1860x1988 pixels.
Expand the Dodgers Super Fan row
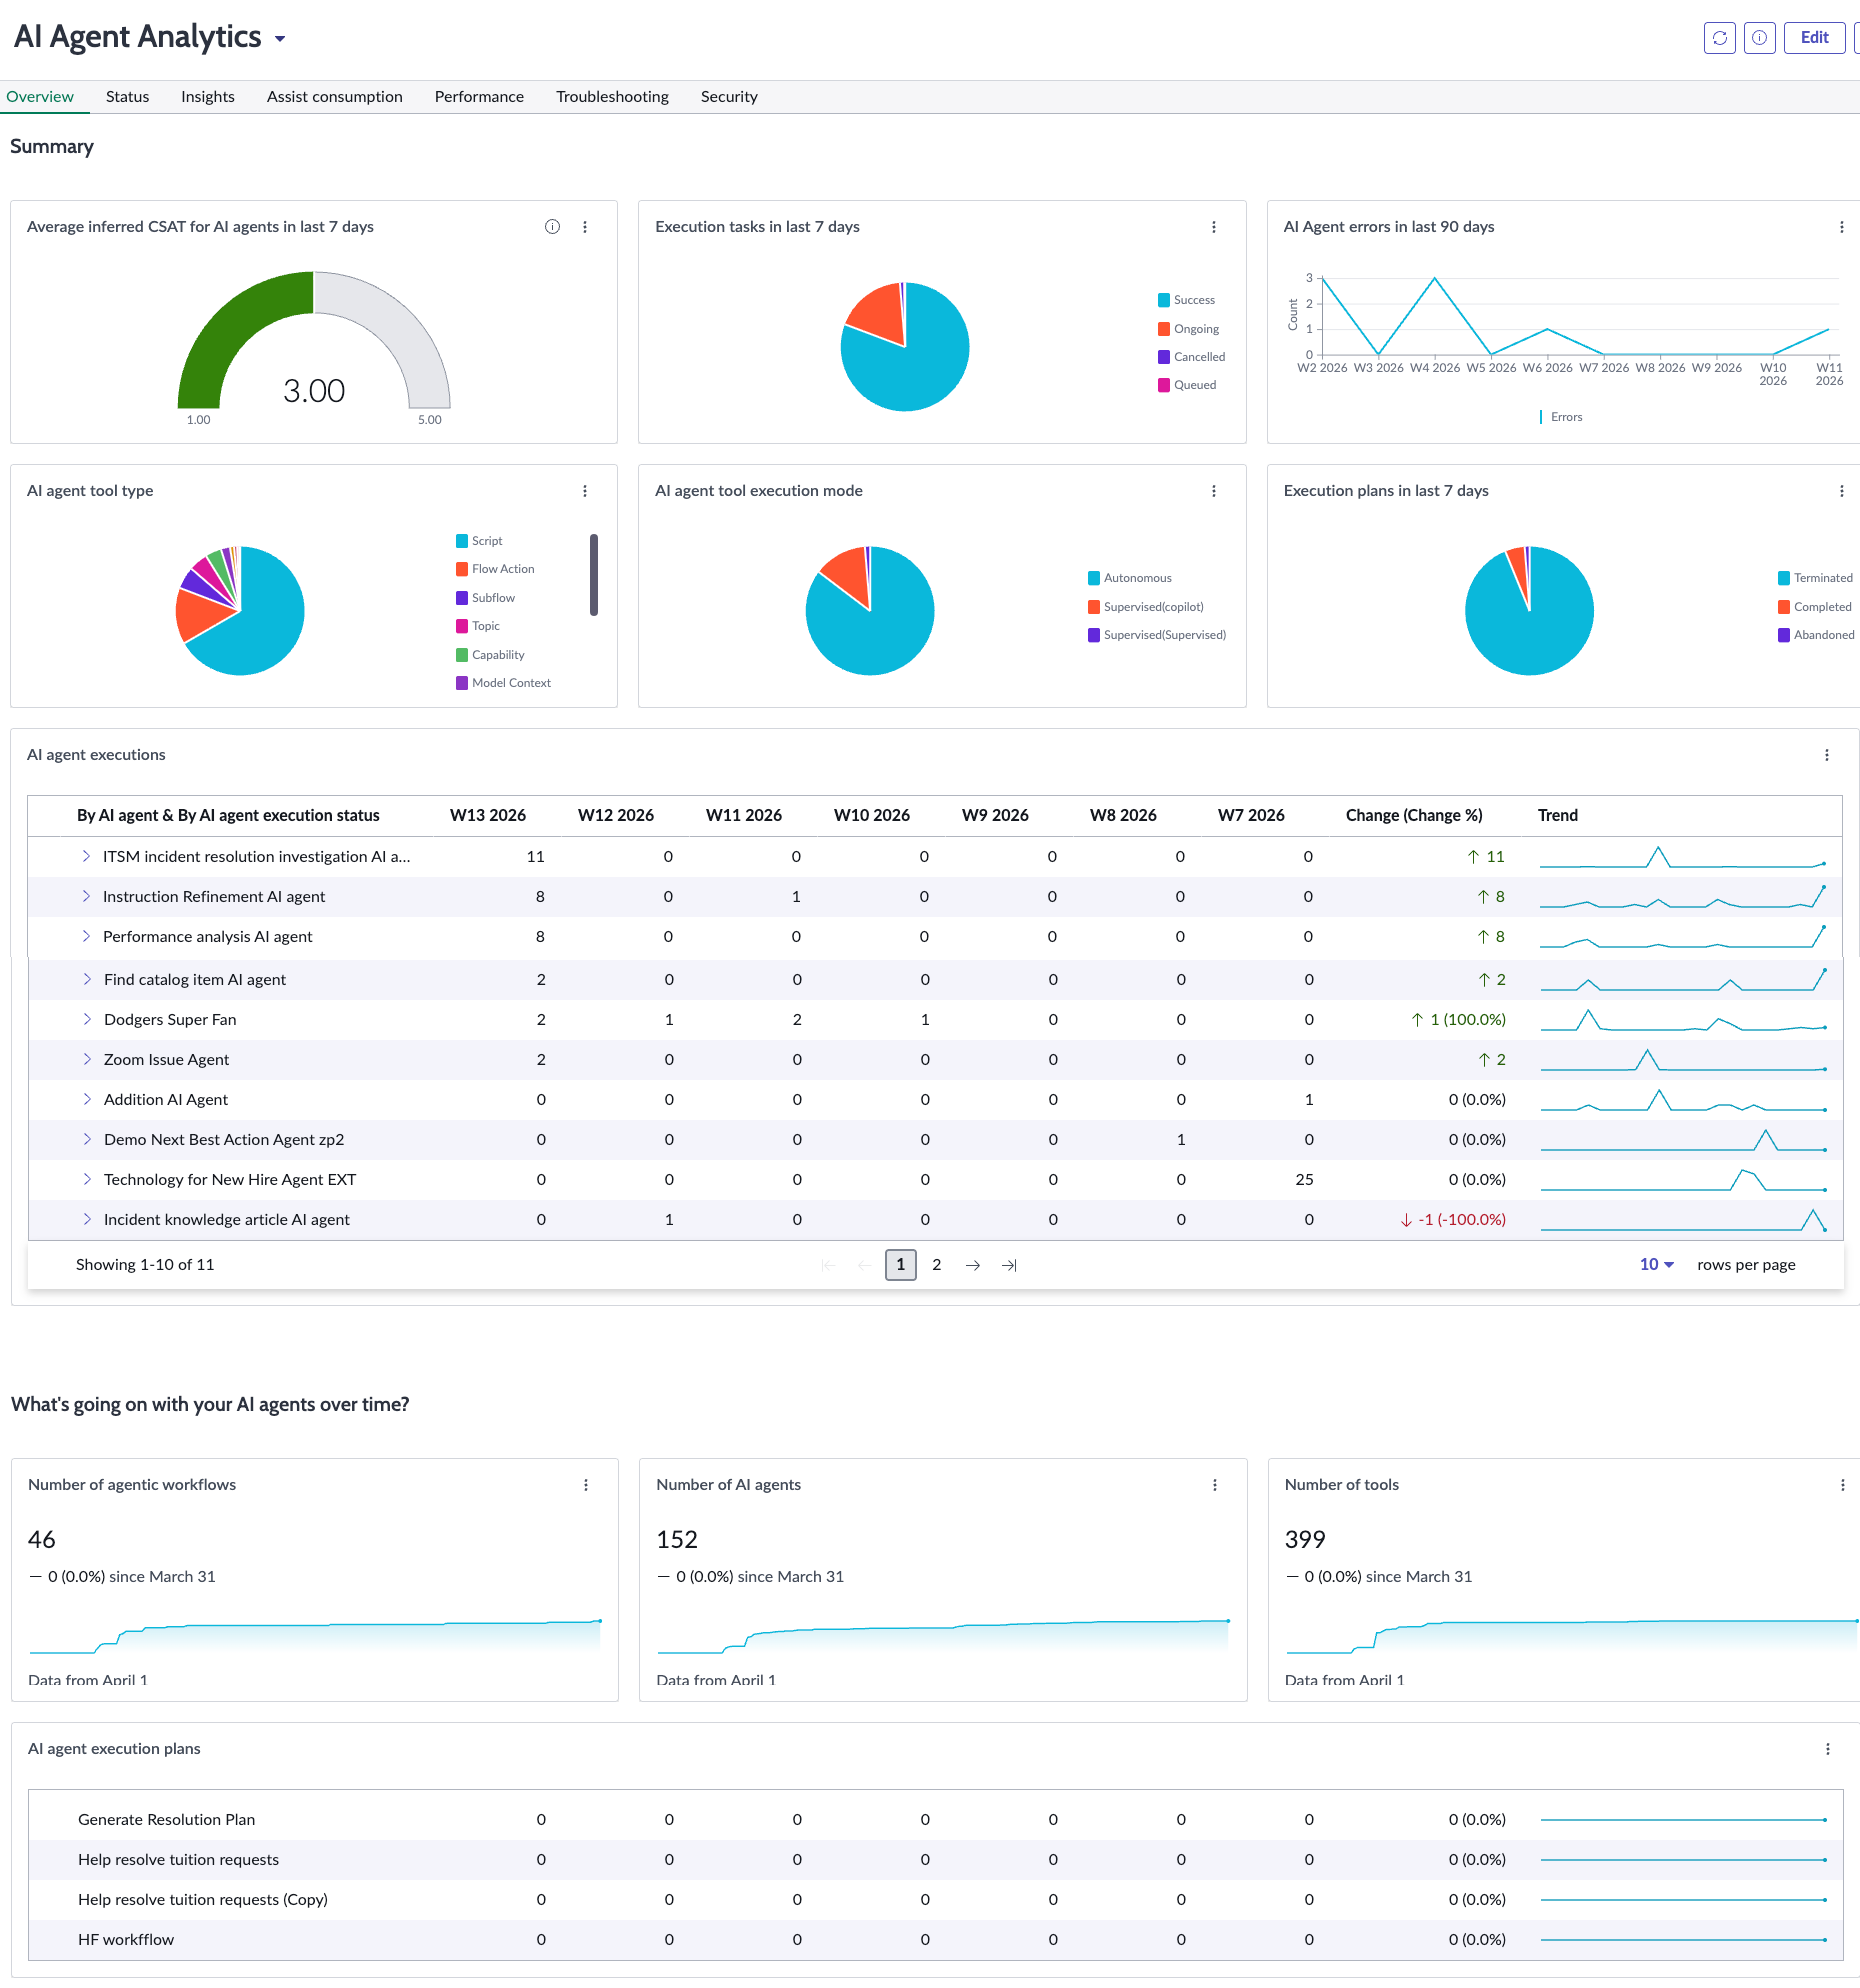pos(87,1019)
